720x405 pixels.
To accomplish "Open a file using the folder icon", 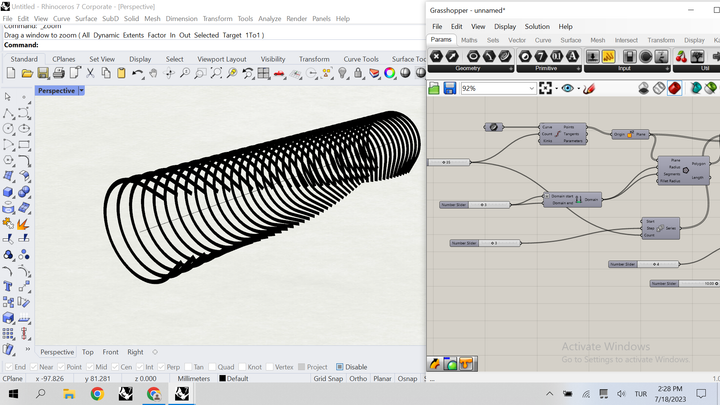I will pyautogui.click(x=27, y=73).
